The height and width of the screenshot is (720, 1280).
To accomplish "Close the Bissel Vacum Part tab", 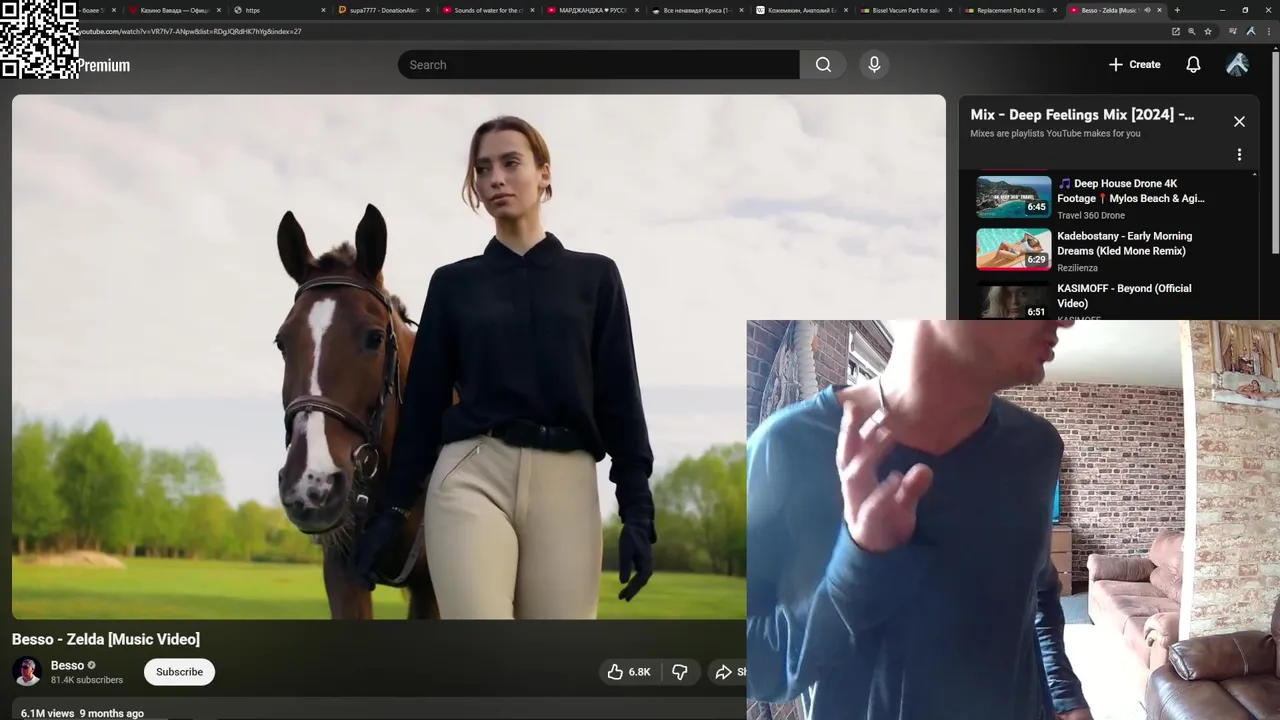I will [950, 10].
